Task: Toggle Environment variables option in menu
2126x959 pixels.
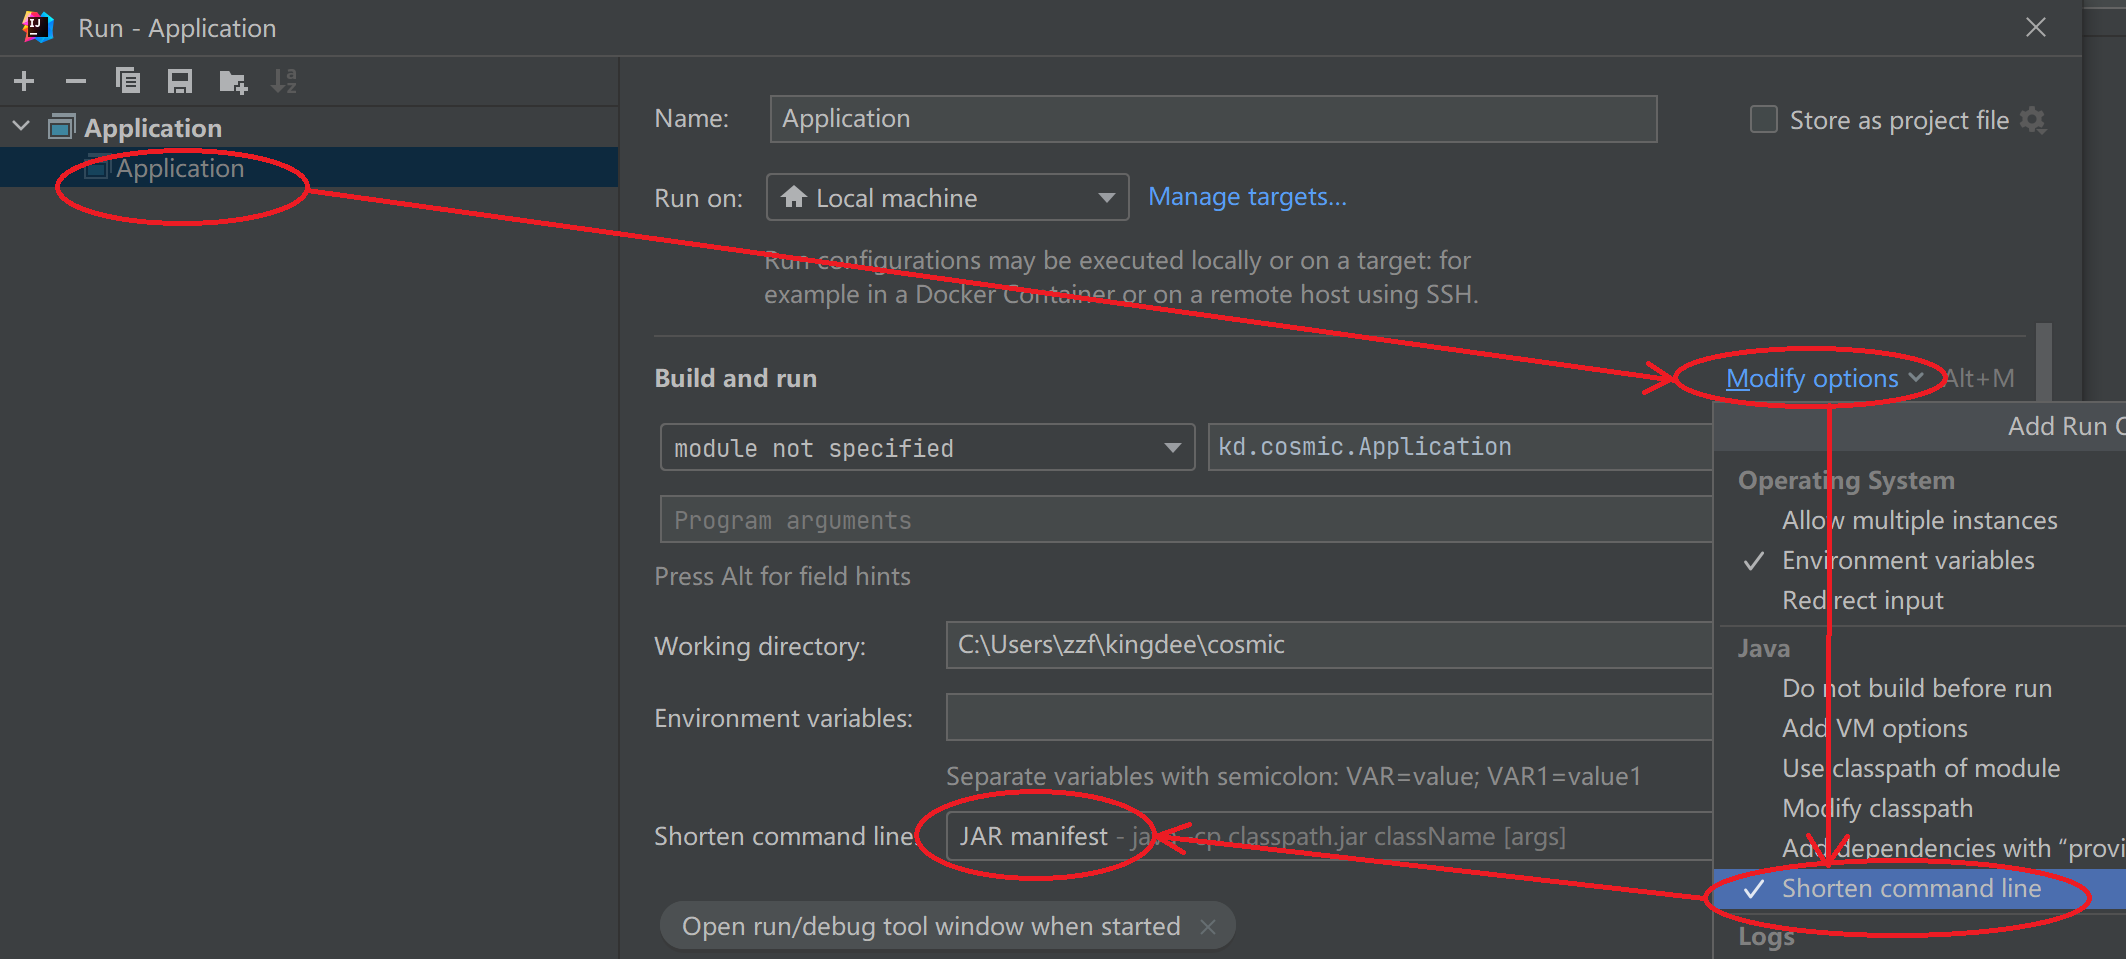Action: pos(1907,561)
